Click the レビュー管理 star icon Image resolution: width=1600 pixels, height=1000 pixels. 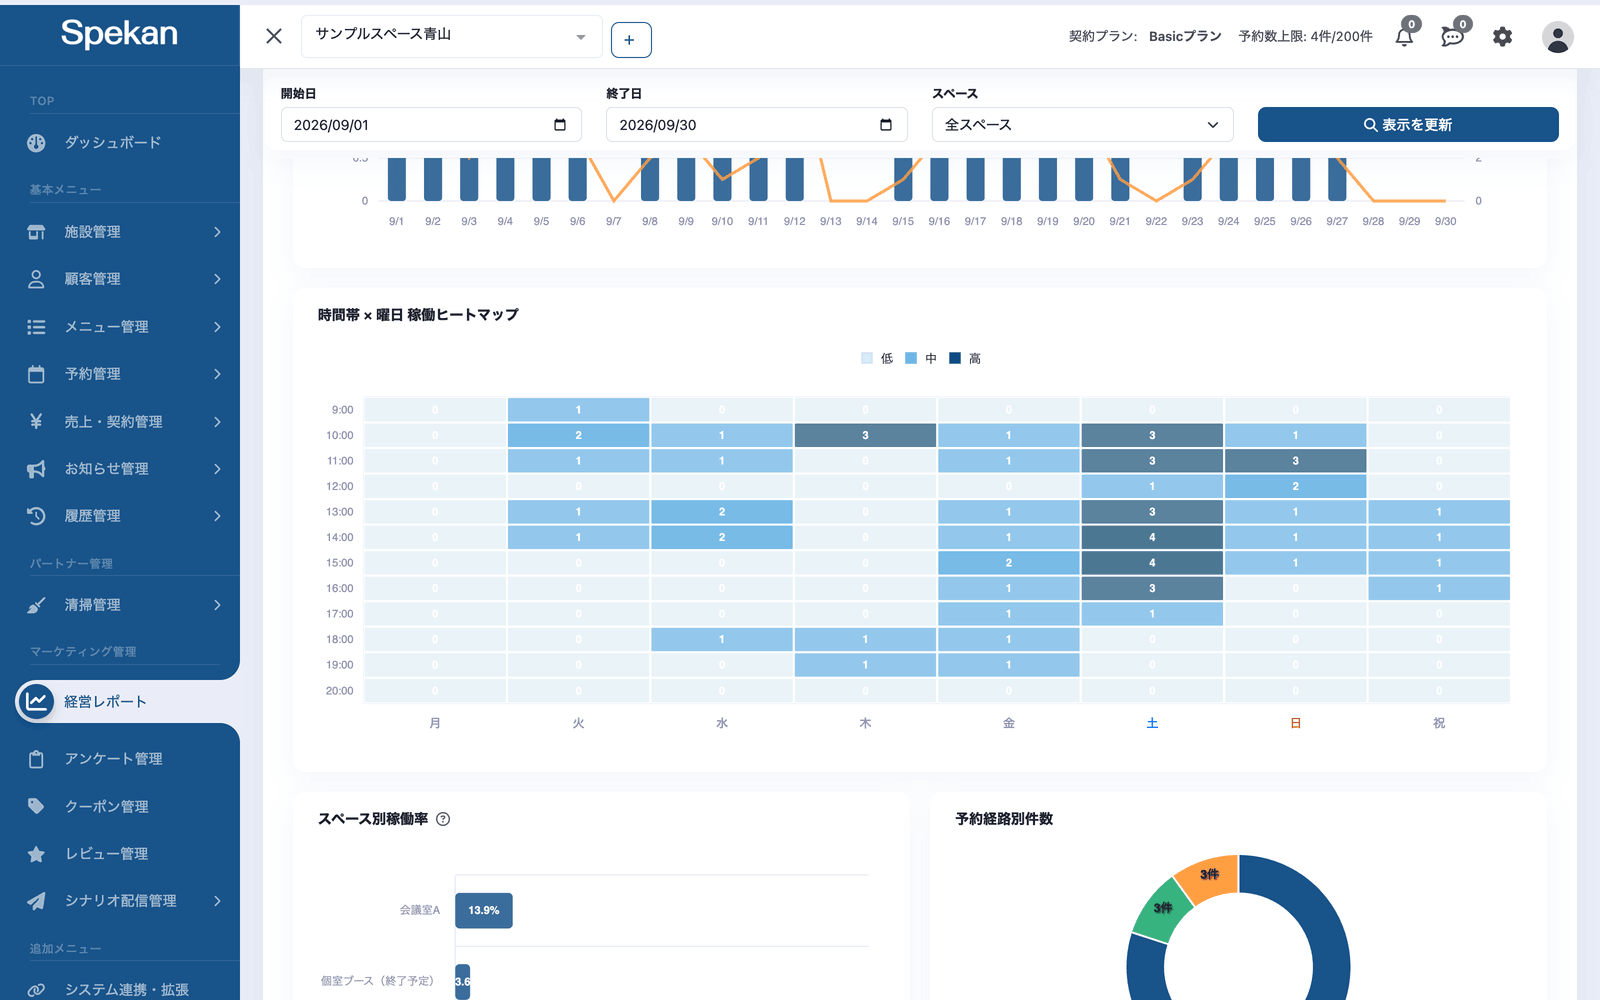36,854
